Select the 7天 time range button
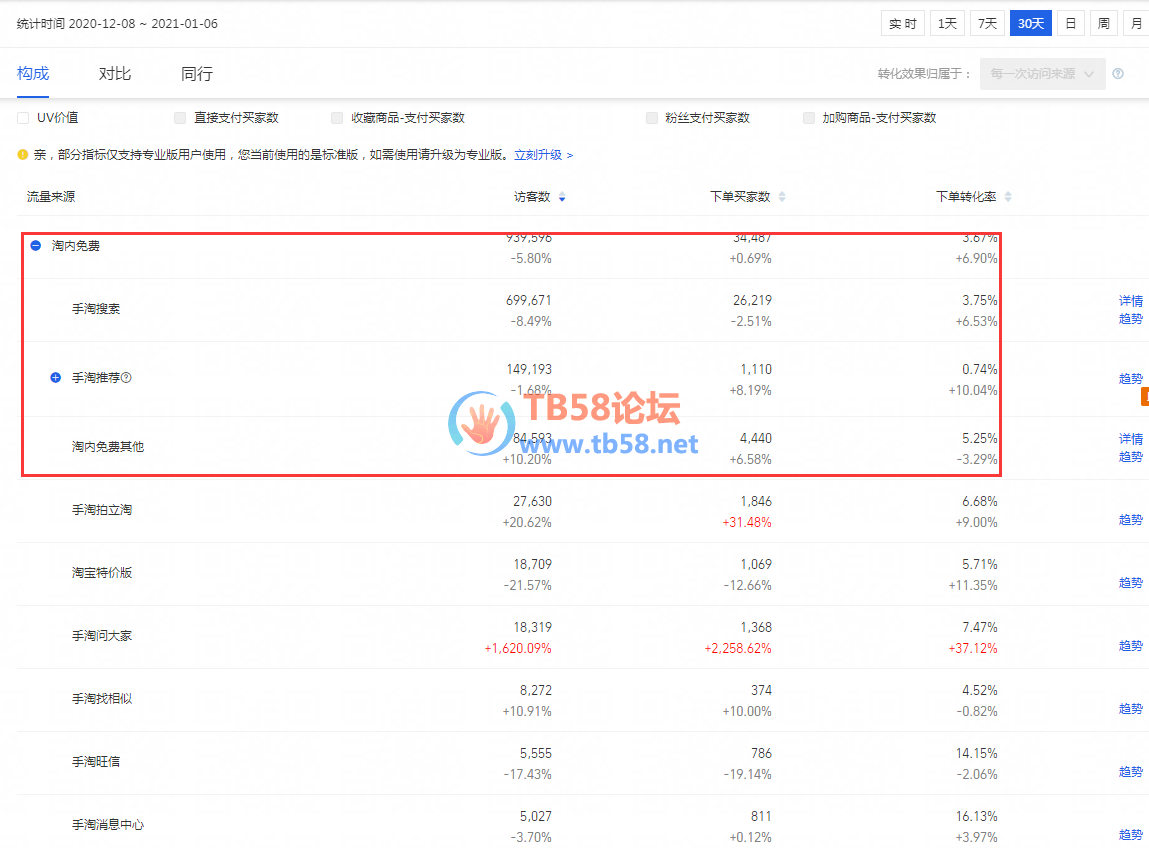 [987, 23]
